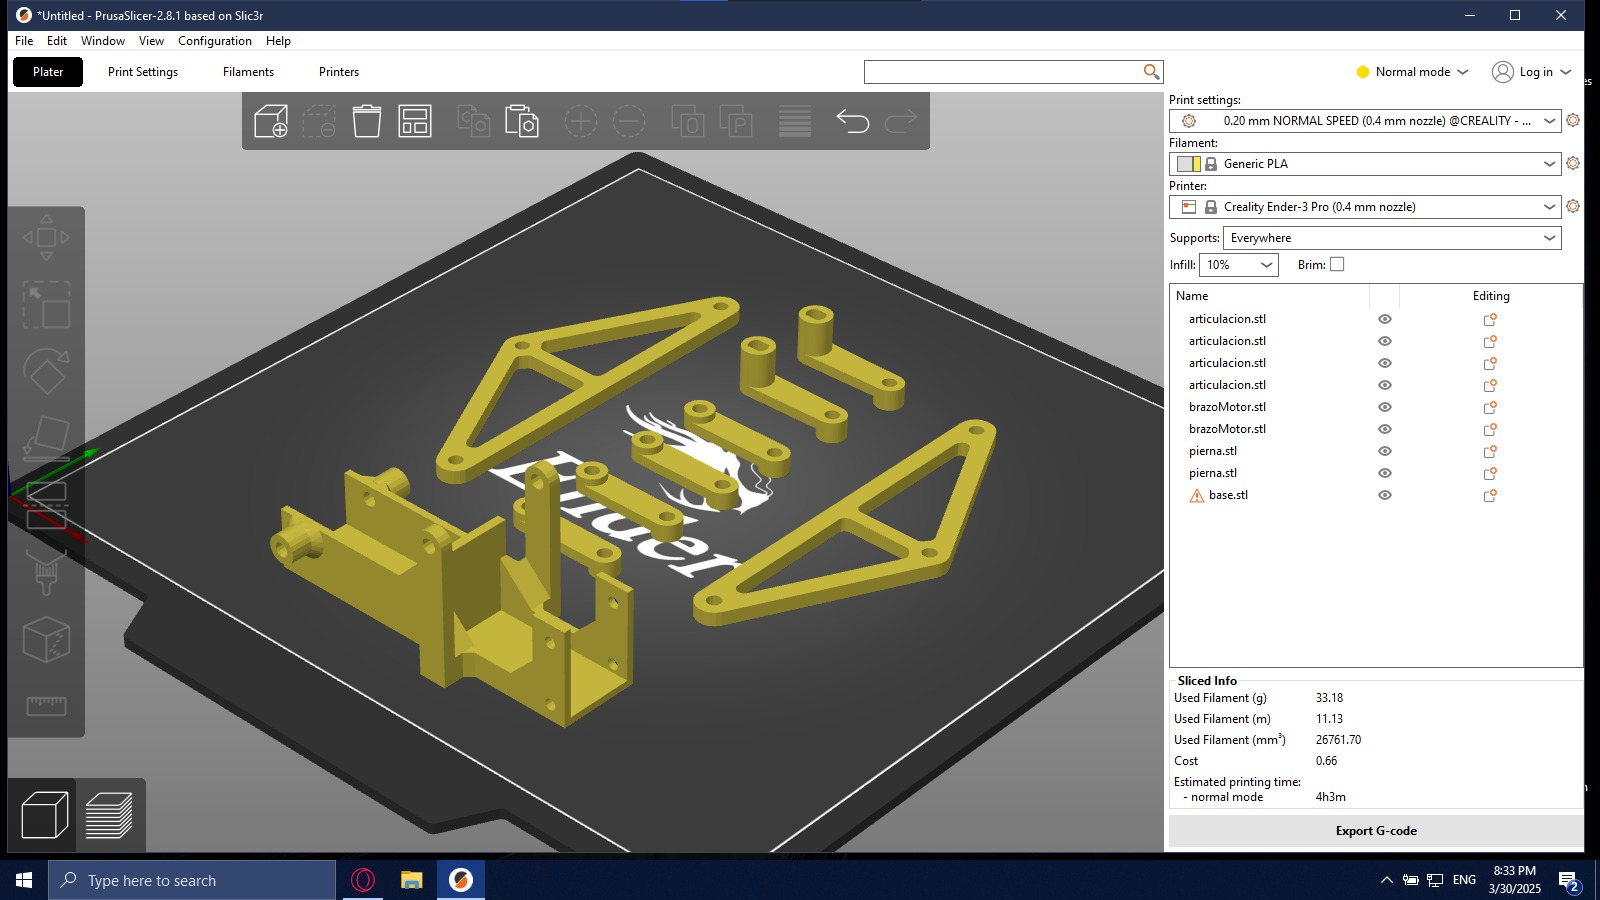Select the Move gizmo tool
Image resolution: width=1600 pixels, height=900 pixels.
[x=46, y=237]
